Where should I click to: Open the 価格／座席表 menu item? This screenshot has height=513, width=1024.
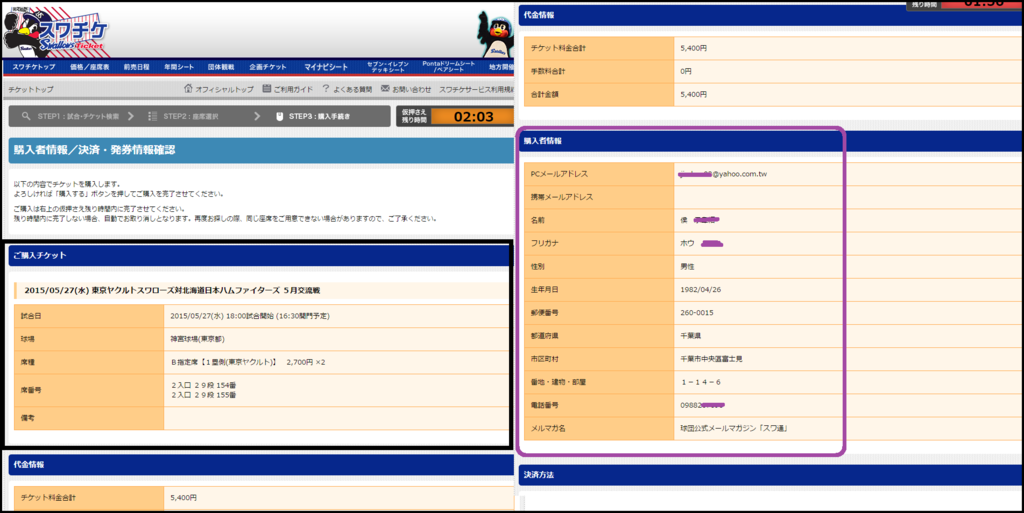[90, 67]
